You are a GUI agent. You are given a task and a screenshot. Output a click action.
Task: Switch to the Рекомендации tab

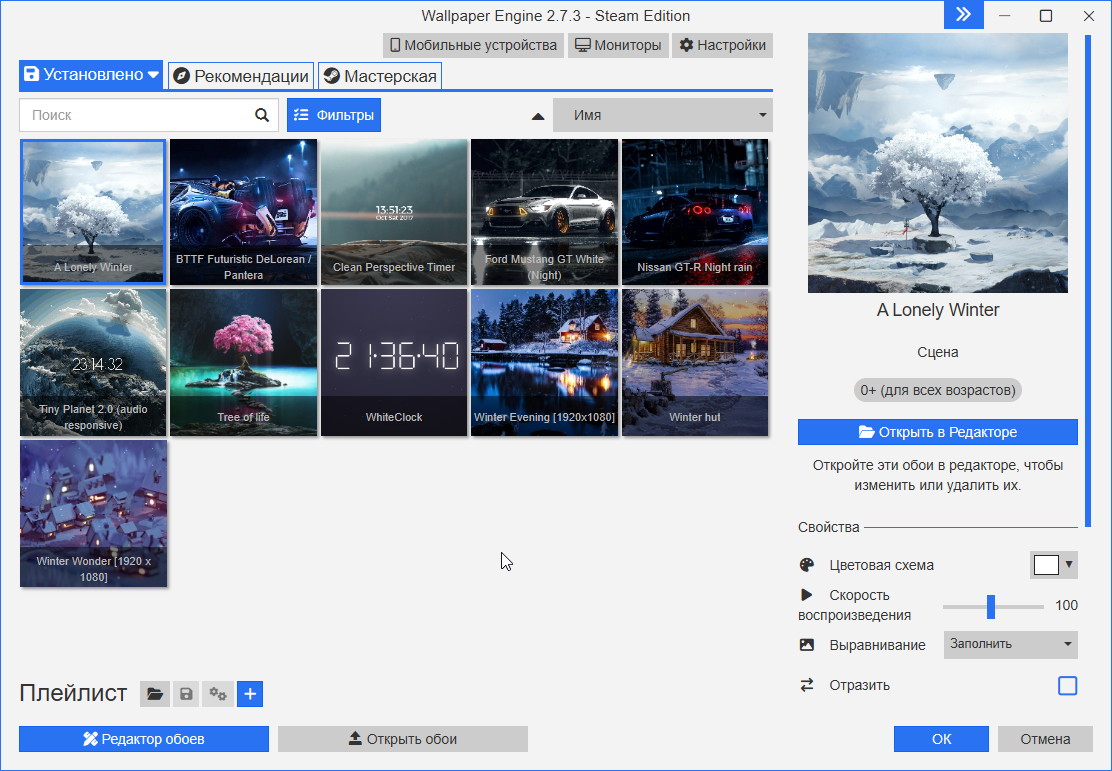coord(241,76)
